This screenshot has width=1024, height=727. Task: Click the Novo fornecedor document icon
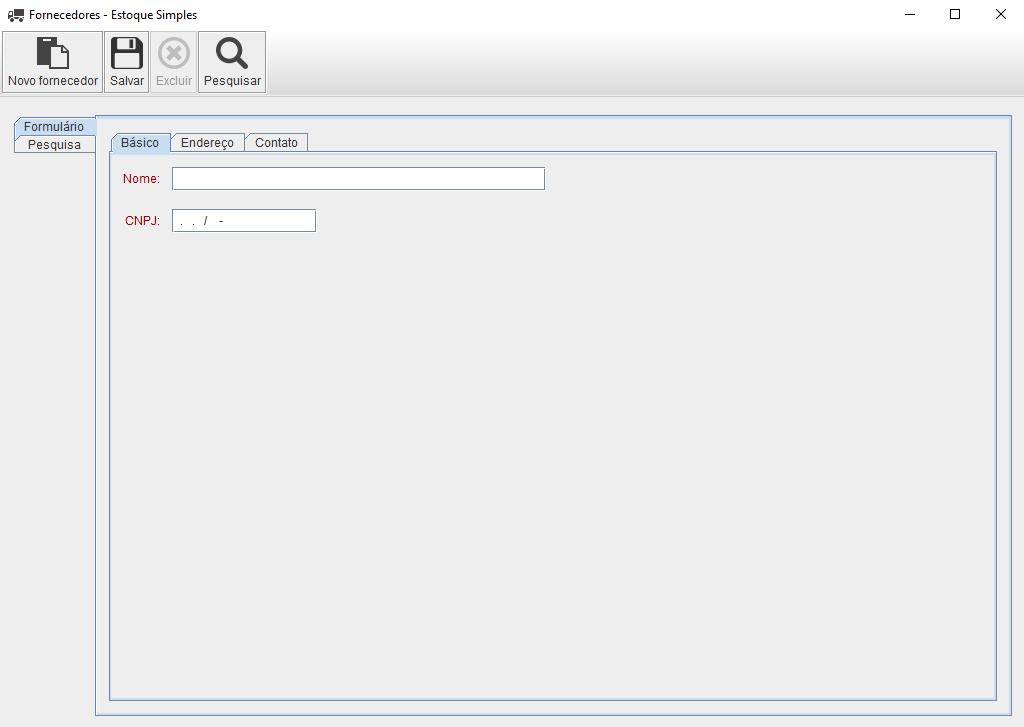tap(52, 53)
